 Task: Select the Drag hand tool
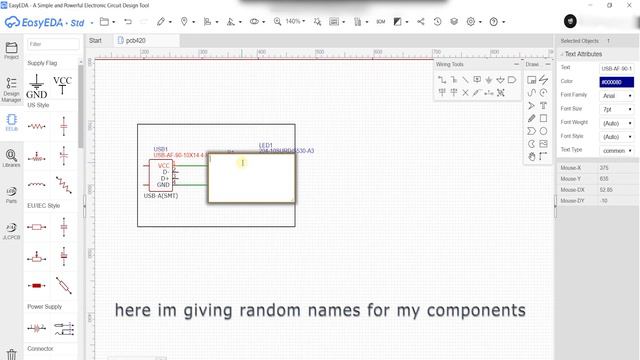click(531, 156)
